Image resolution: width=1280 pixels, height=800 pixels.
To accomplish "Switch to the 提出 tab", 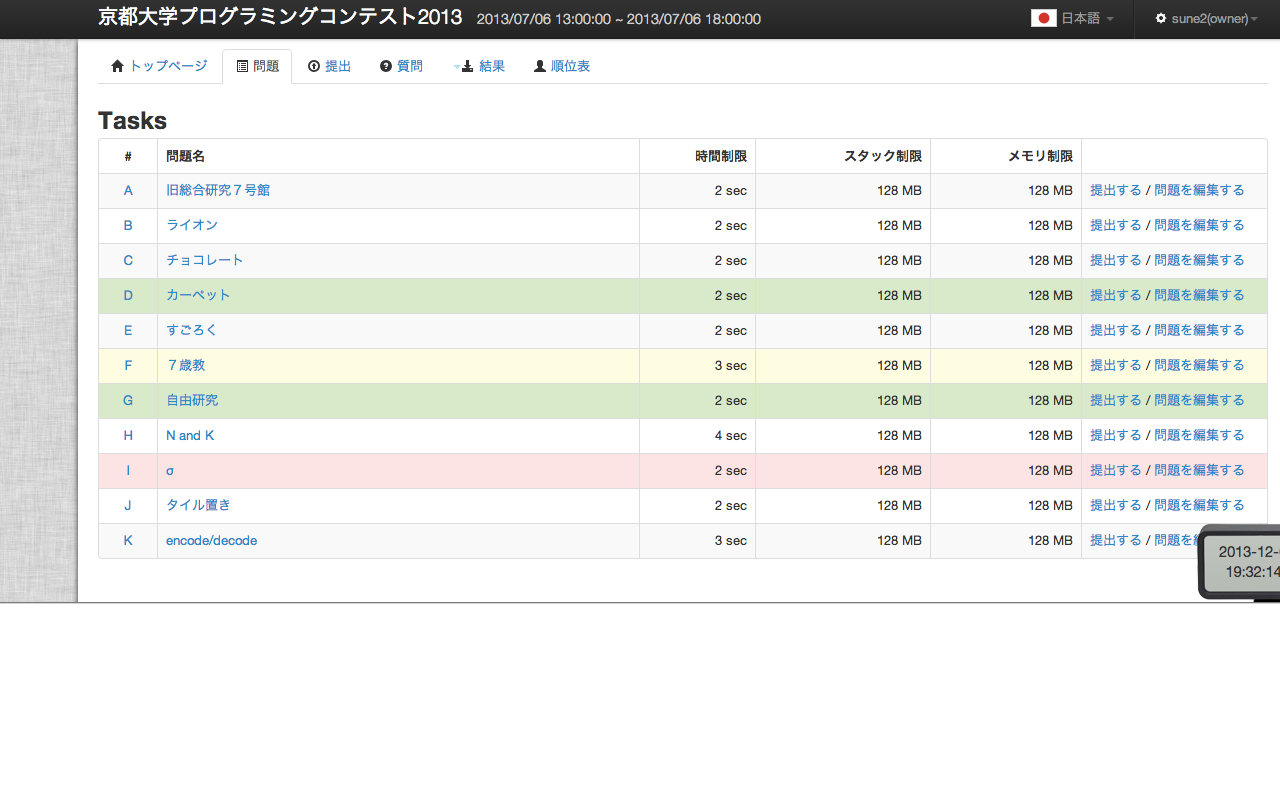I will point(330,66).
